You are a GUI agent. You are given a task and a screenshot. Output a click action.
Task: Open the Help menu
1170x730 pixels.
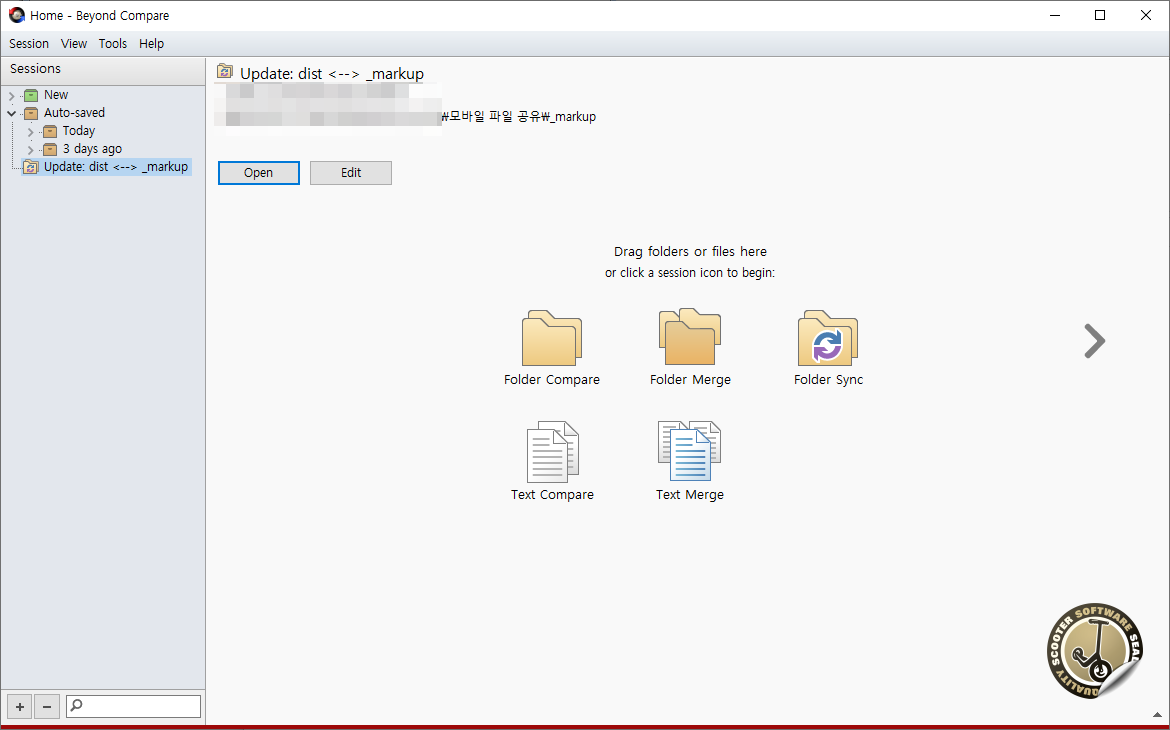click(151, 43)
